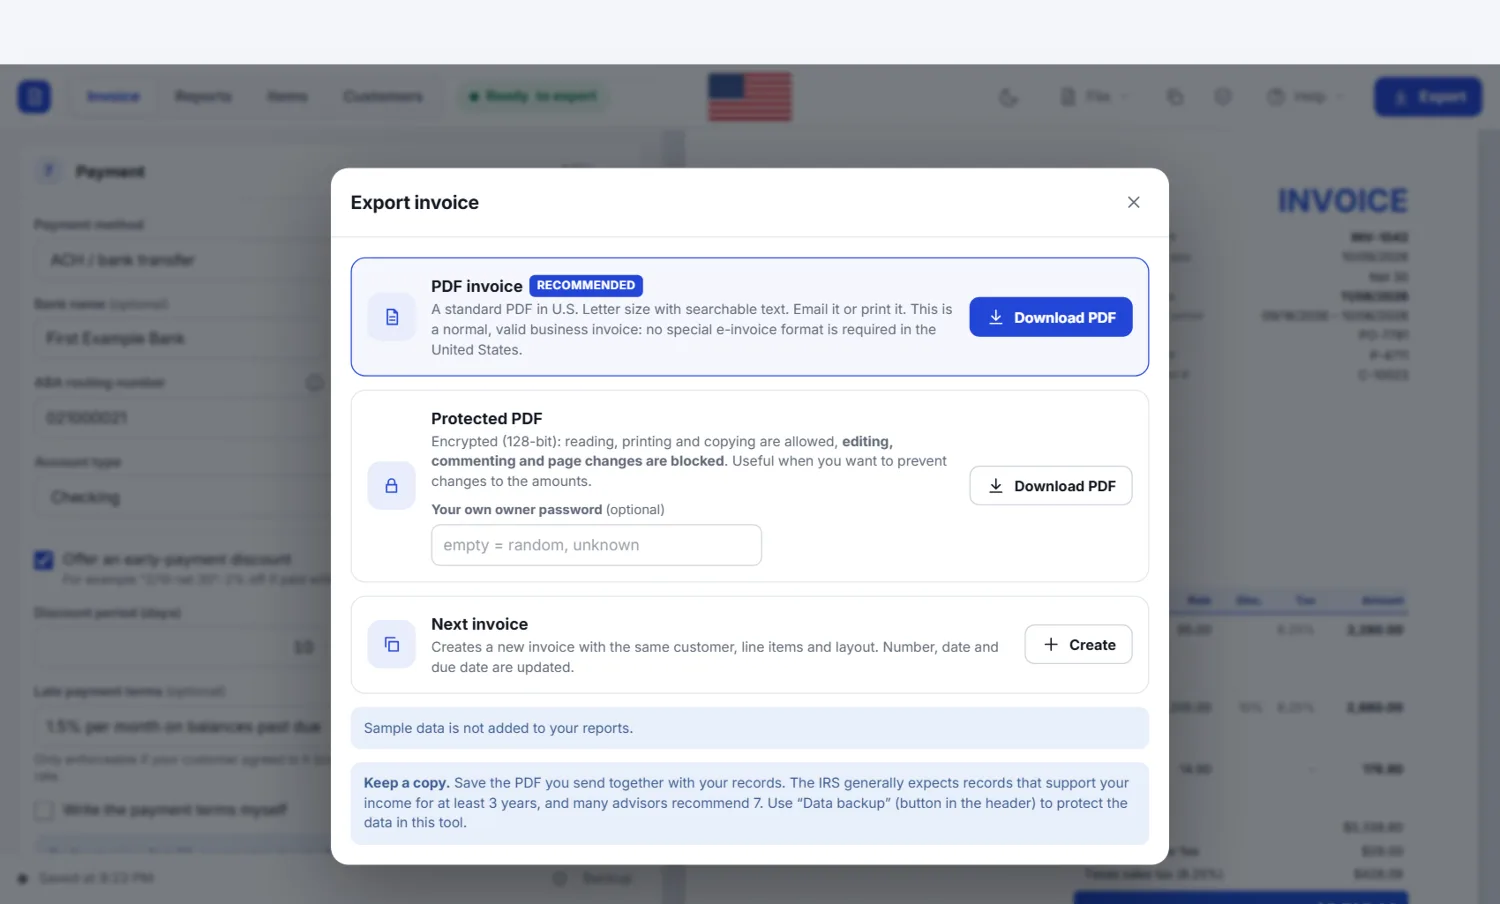
Task: Create the next invoice
Action: (x=1078, y=645)
